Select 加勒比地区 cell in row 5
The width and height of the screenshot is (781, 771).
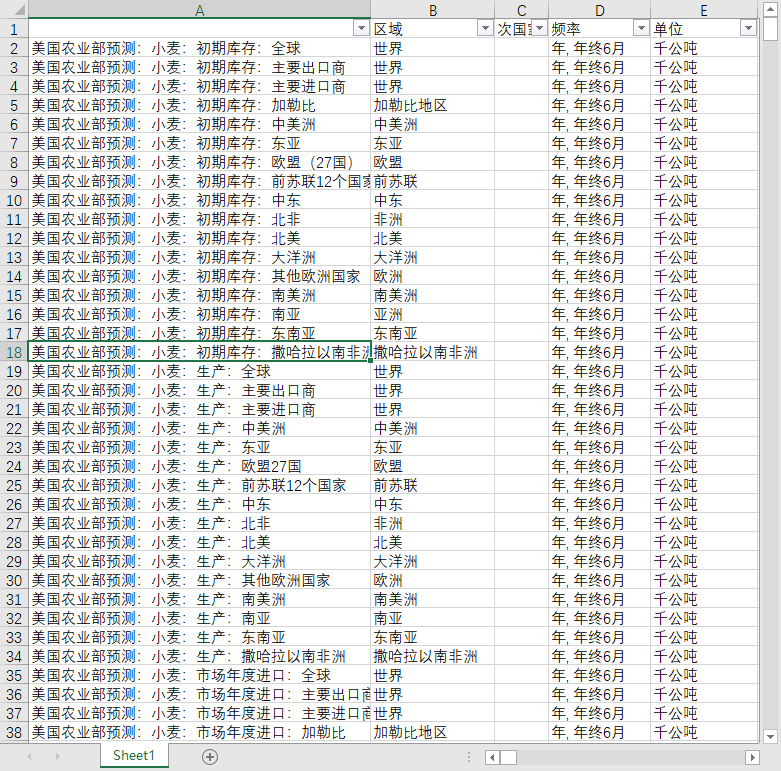point(433,105)
